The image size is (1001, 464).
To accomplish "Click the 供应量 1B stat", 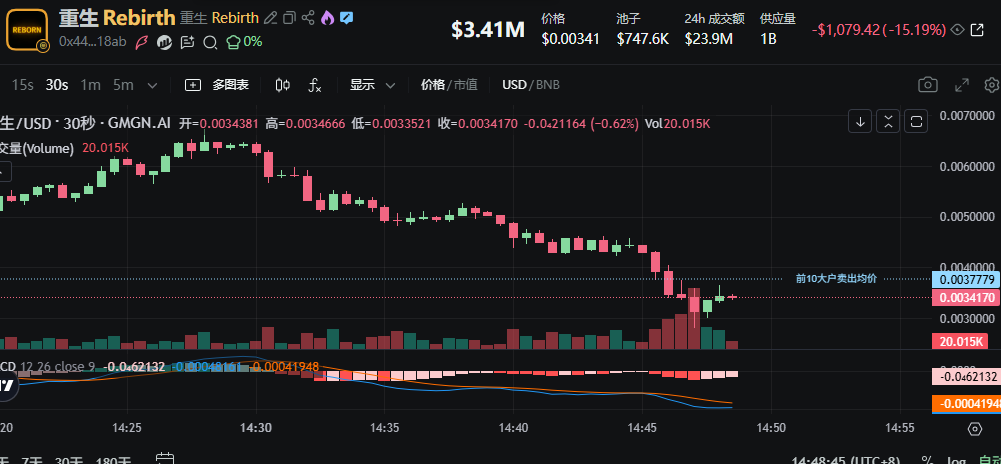I will pos(778,29).
